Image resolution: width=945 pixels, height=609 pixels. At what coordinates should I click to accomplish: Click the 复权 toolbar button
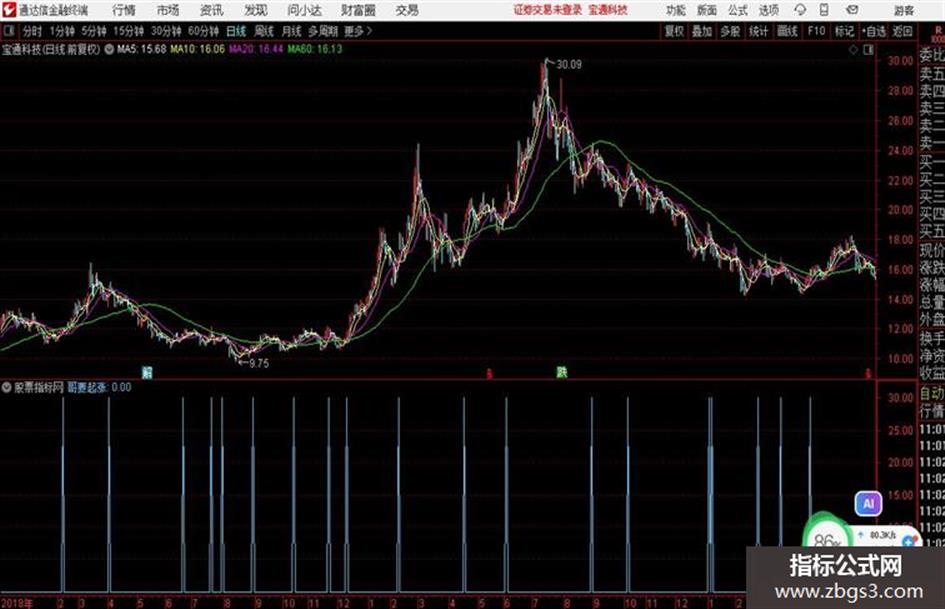coord(673,31)
